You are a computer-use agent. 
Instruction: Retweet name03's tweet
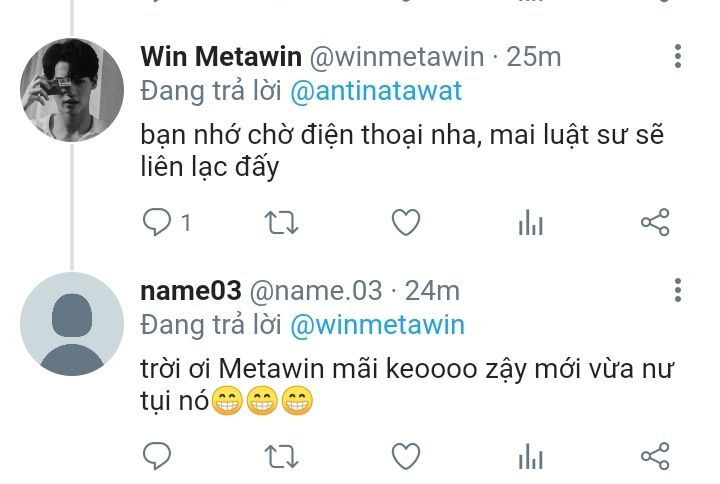(281, 456)
